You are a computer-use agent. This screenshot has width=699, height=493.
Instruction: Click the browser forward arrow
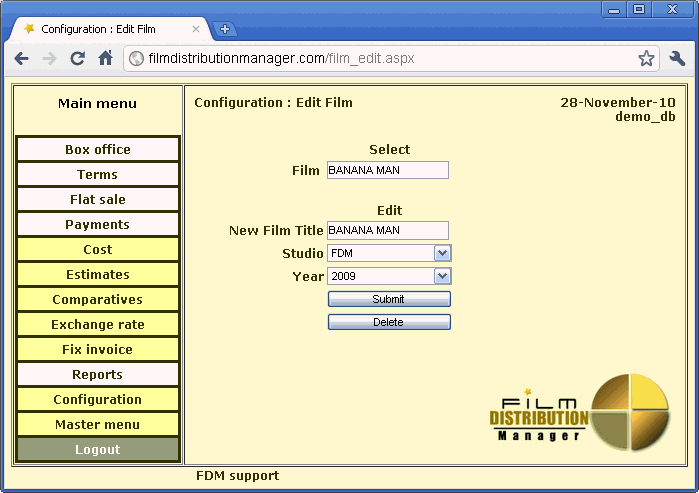49,59
